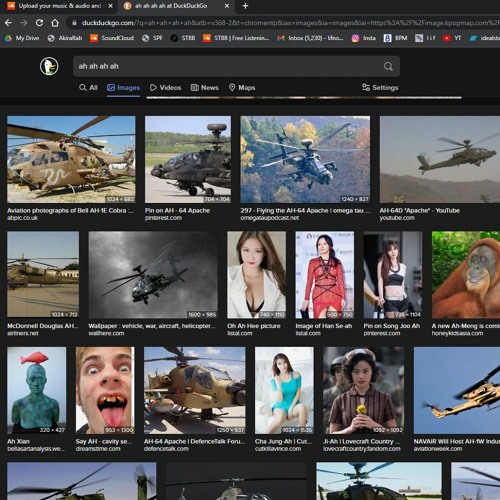Switch to the News tab
Viewport: 500px width, 500px height.
click(x=205, y=88)
